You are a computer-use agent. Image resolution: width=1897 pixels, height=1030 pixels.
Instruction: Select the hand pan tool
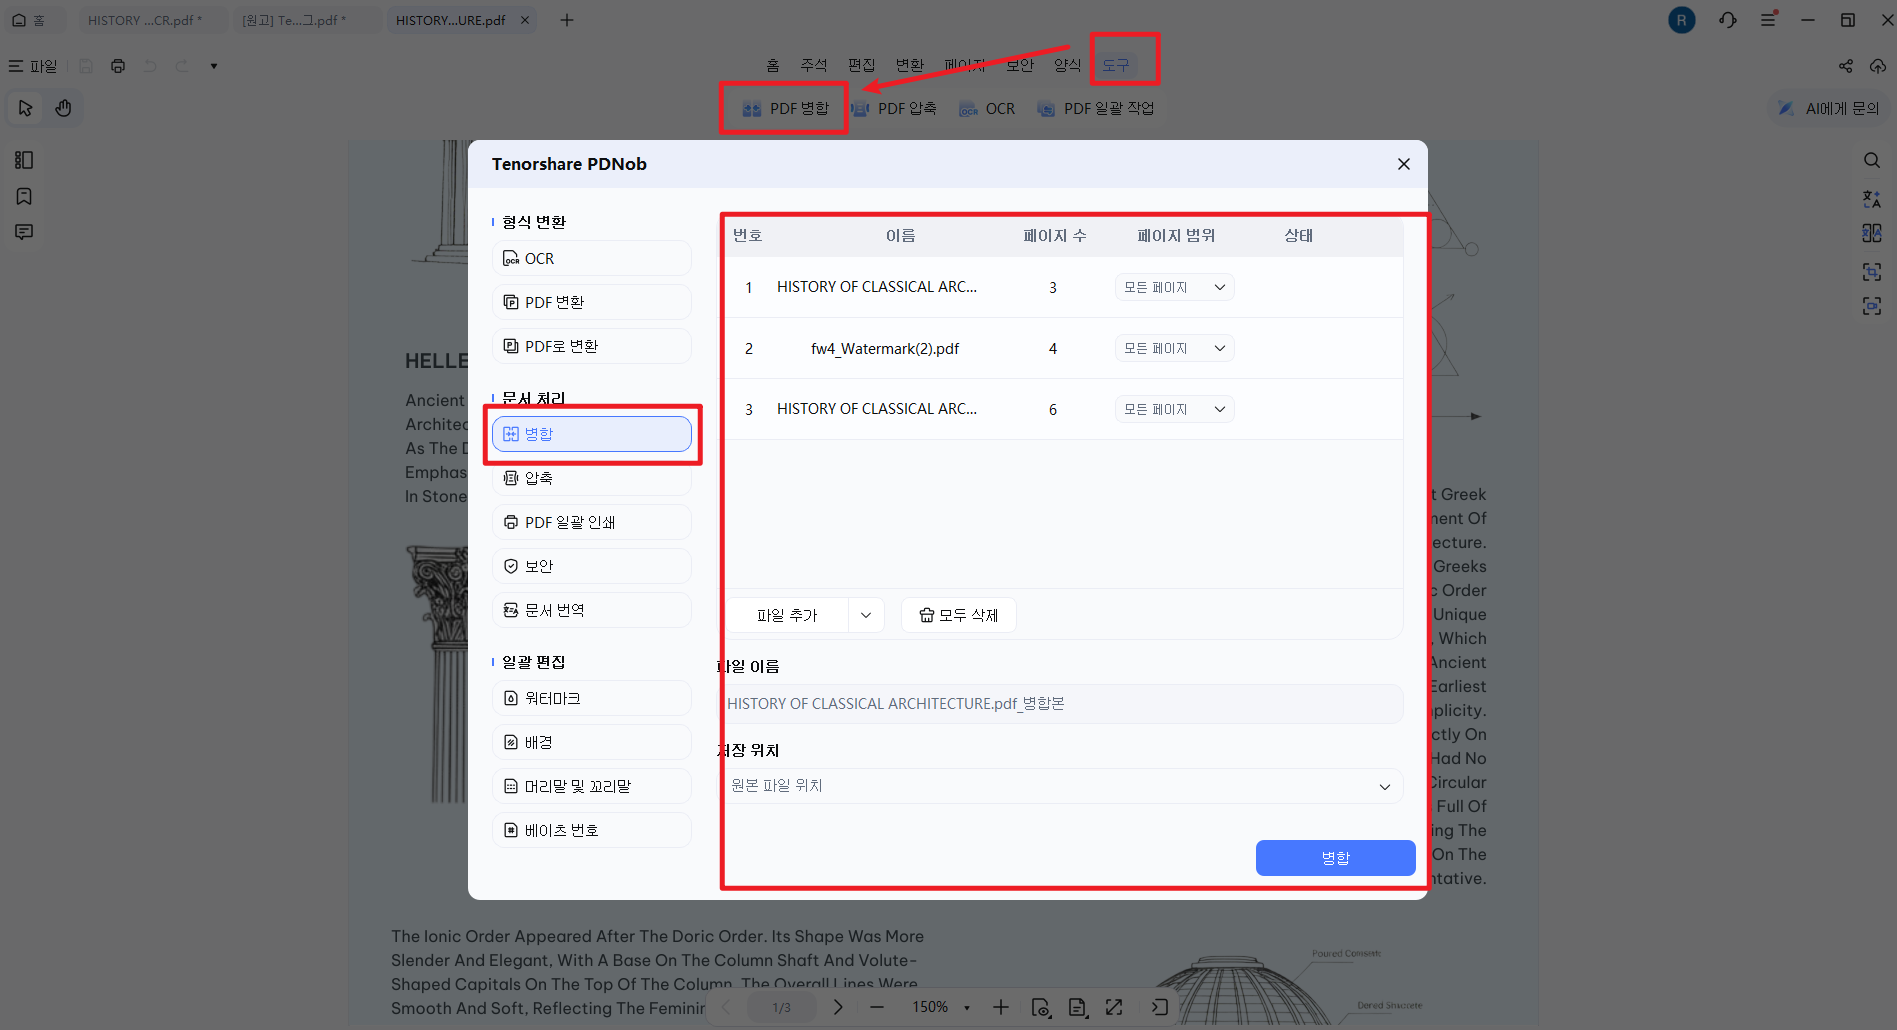tap(63, 108)
